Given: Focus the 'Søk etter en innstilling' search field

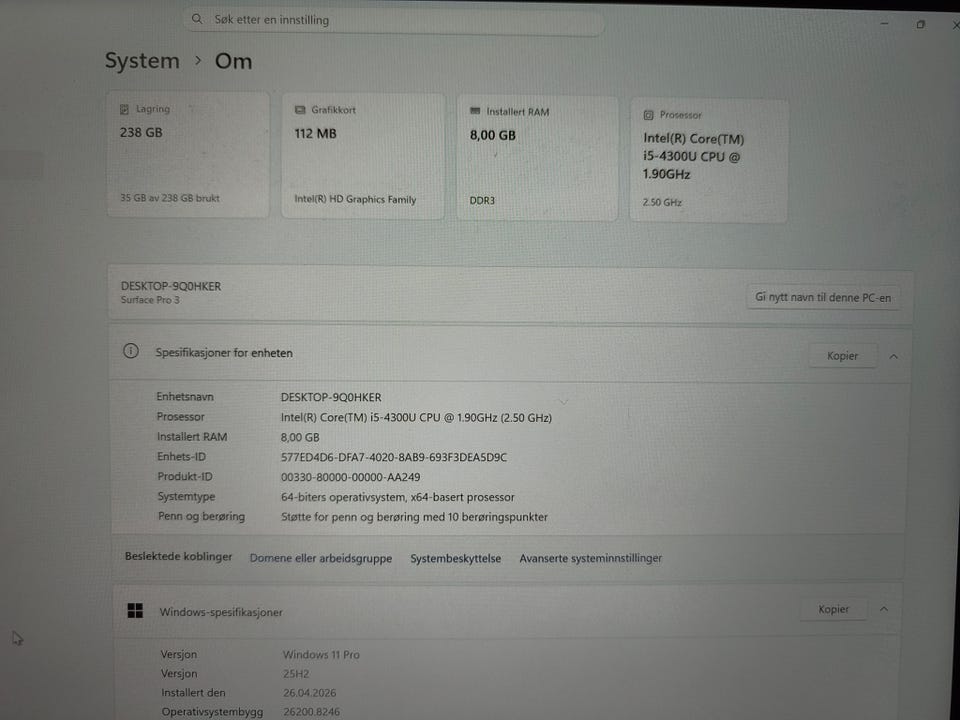Looking at the screenshot, I should click(x=394, y=21).
